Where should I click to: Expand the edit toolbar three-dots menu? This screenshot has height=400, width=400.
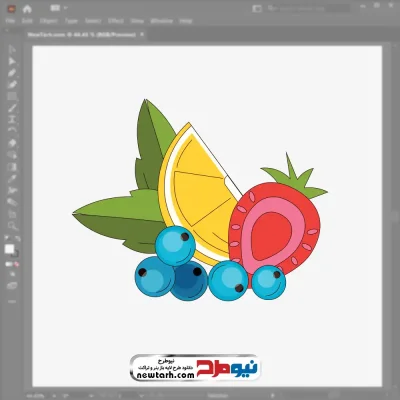coord(12,301)
